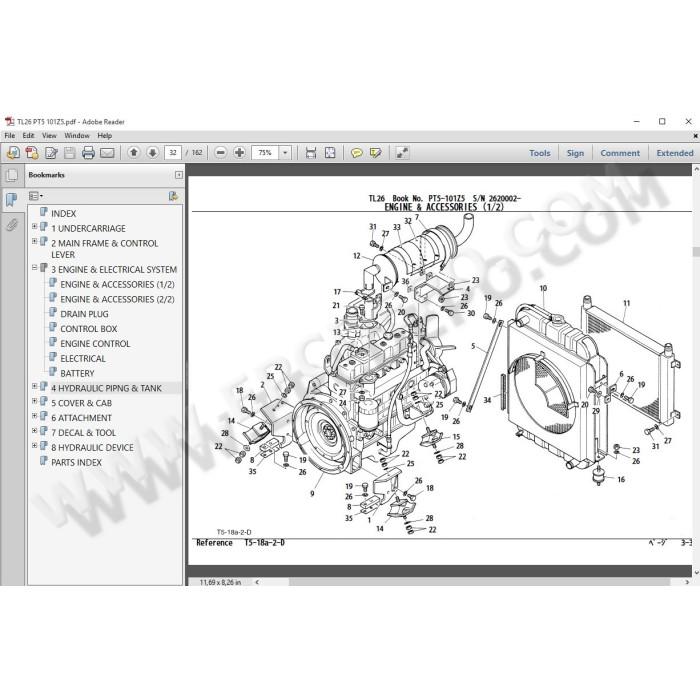Click the fit one full page icon

pos(330,153)
